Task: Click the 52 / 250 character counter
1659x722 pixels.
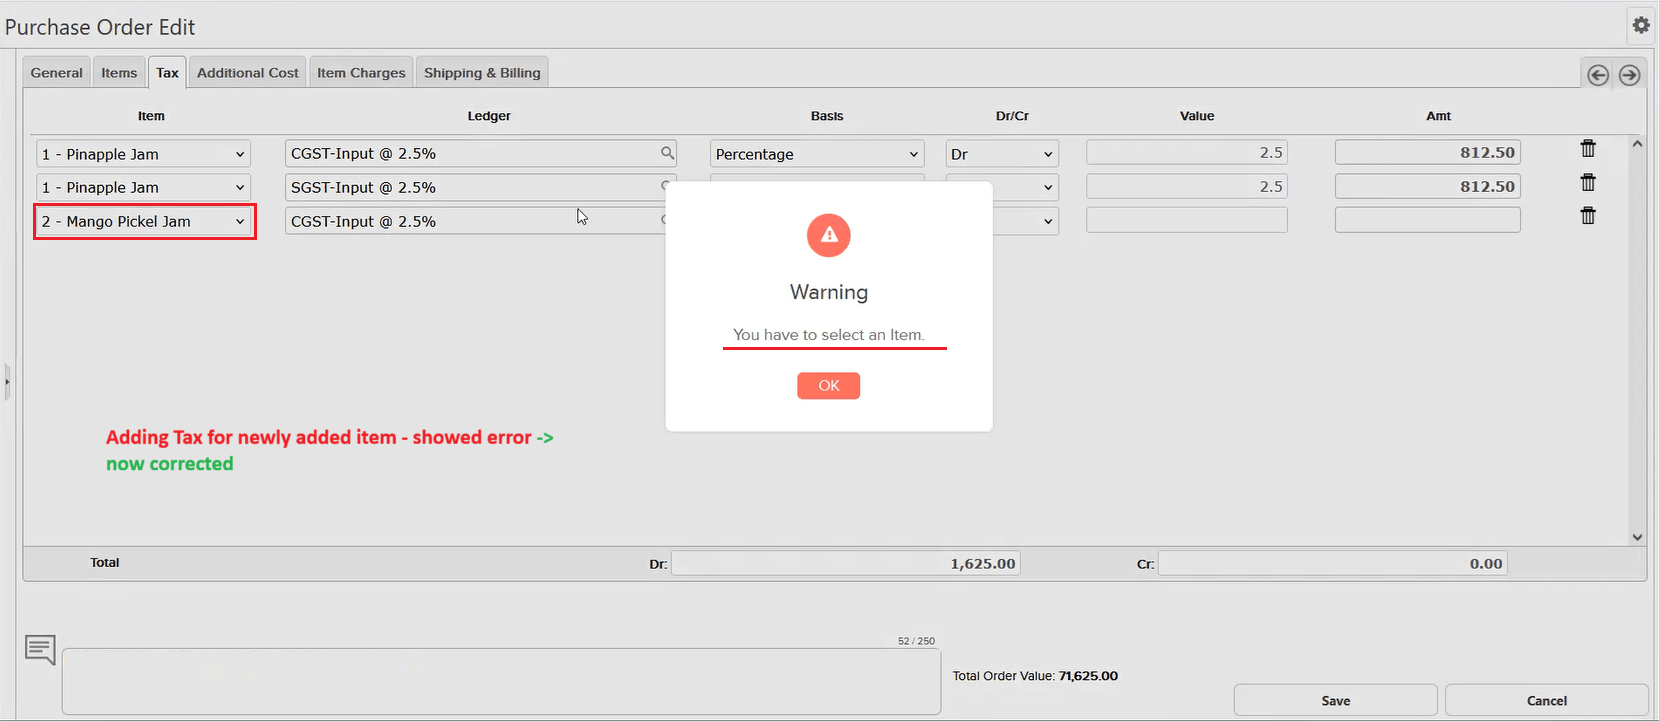Action: pos(916,641)
